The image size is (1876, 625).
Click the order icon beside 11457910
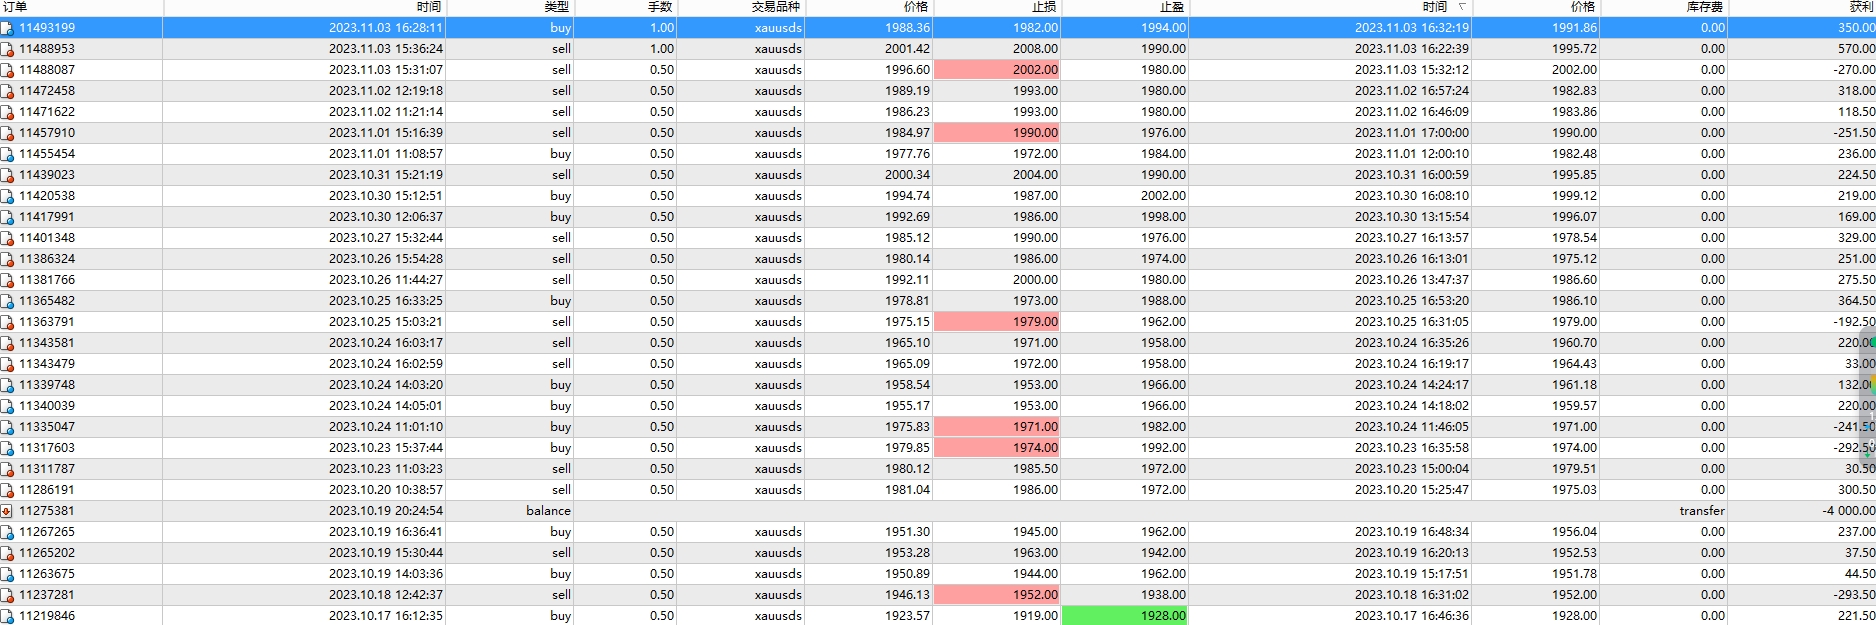7,133
